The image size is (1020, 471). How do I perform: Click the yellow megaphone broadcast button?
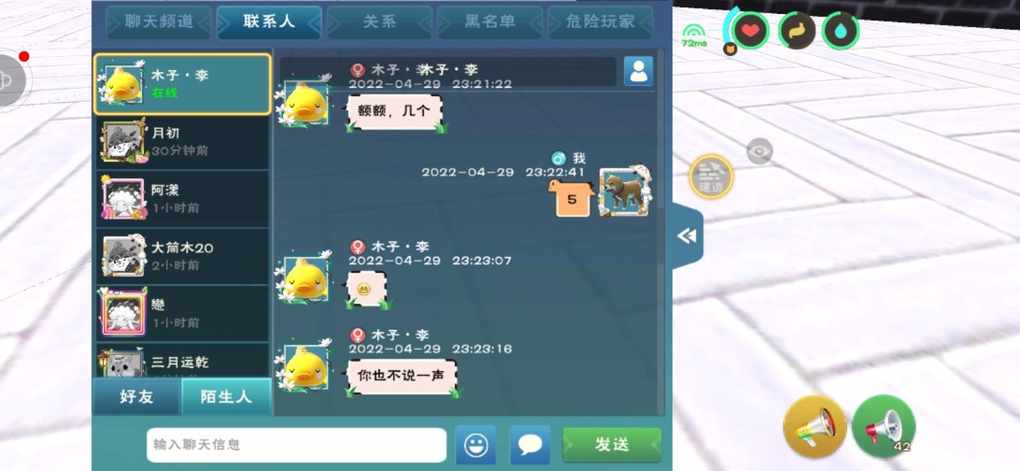[814, 427]
